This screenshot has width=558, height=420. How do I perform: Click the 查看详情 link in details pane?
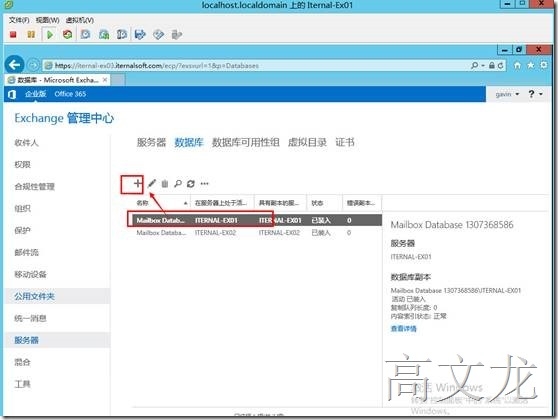tap(404, 328)
